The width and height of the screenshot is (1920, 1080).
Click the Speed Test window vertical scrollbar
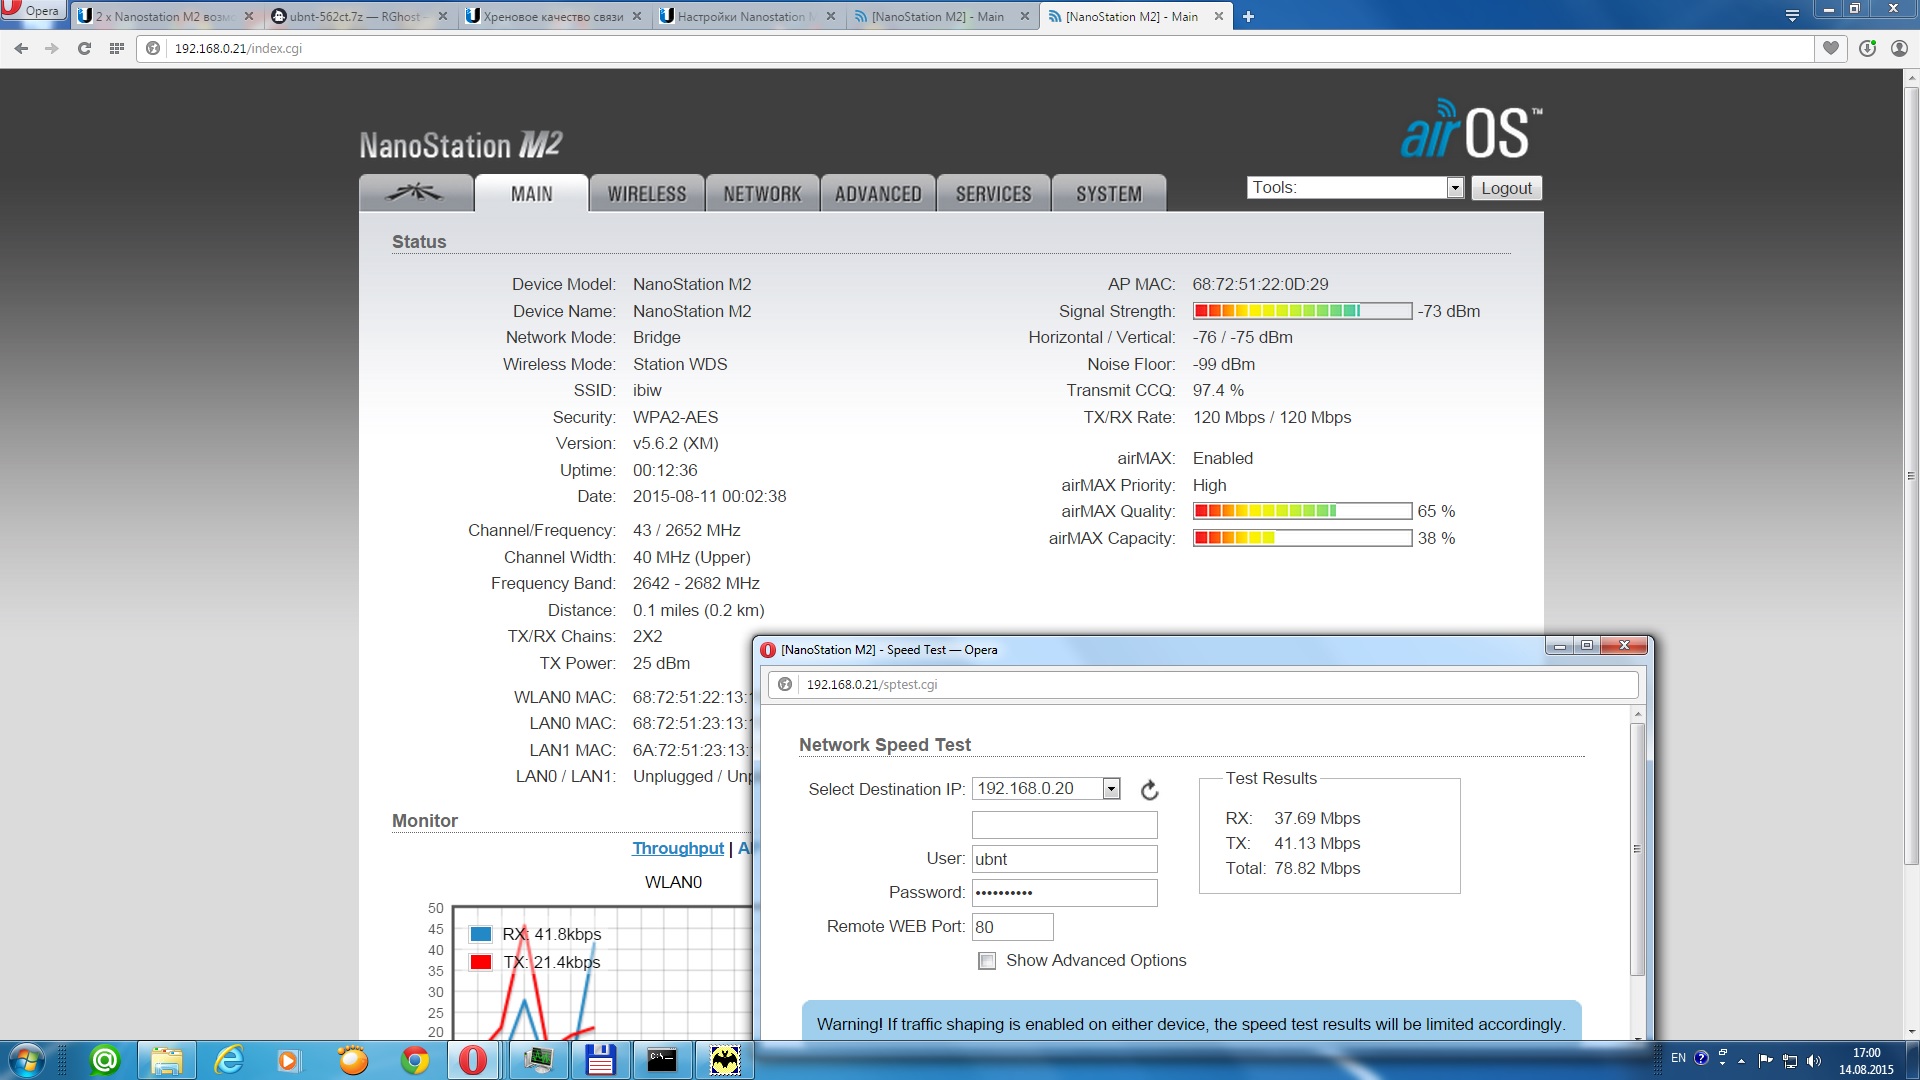pyautogui.click(x=1637, y=850)
